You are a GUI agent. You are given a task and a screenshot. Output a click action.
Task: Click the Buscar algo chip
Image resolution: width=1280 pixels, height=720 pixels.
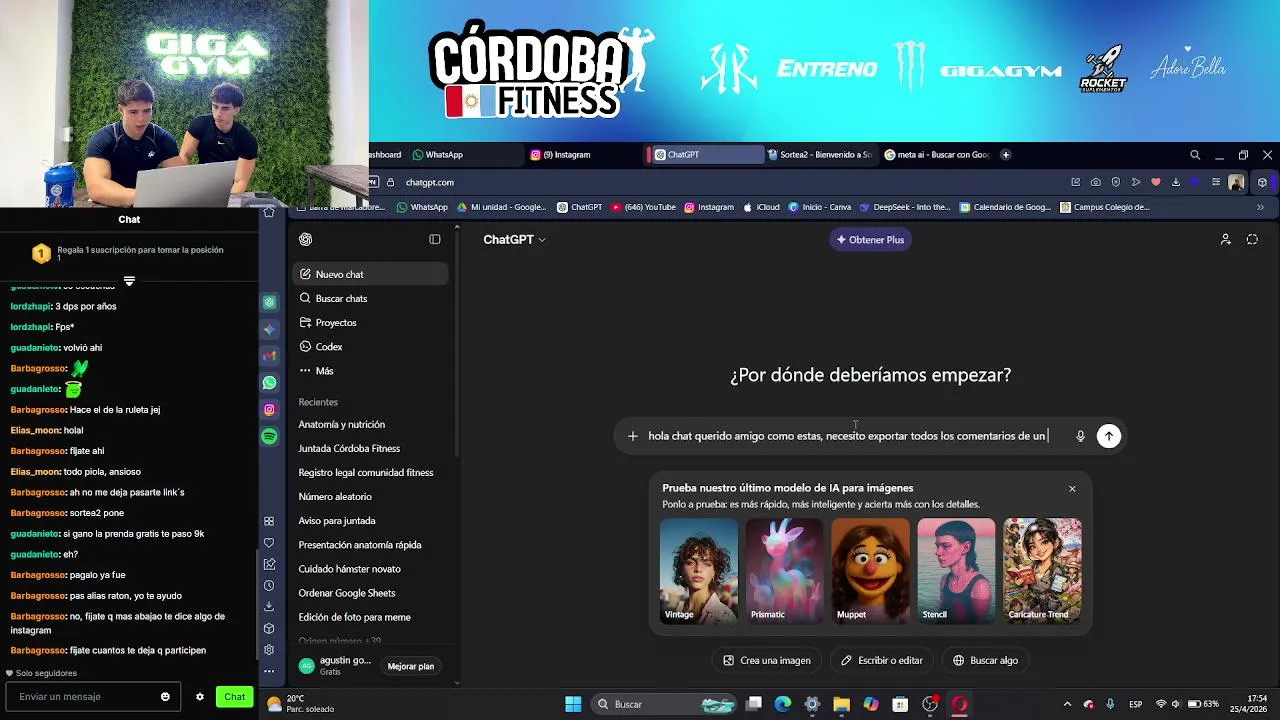[x=985, y=660]
